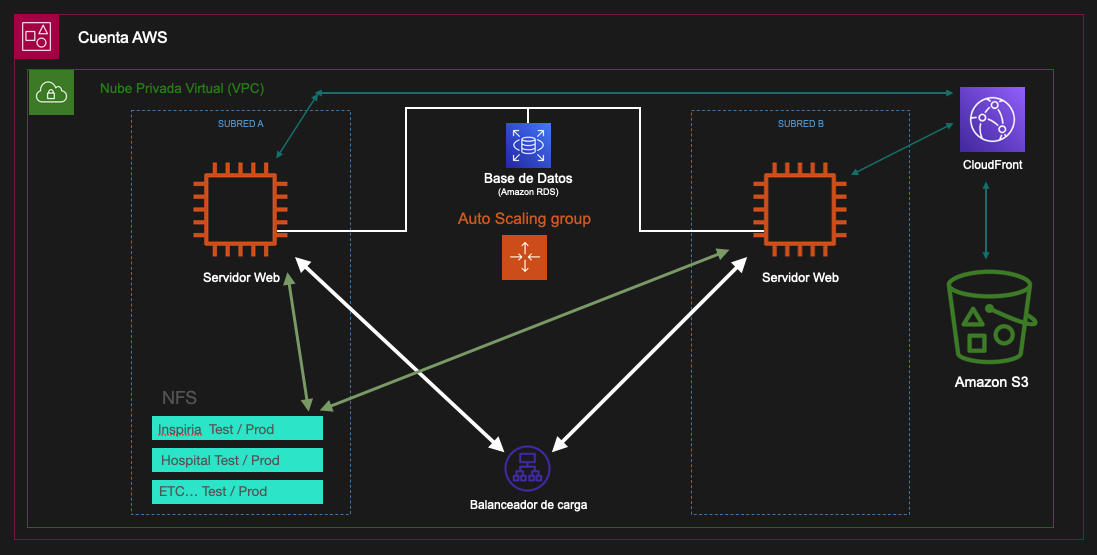Select the SUBRED A label
1097x555 pixels.
click(x=241, y=124)
